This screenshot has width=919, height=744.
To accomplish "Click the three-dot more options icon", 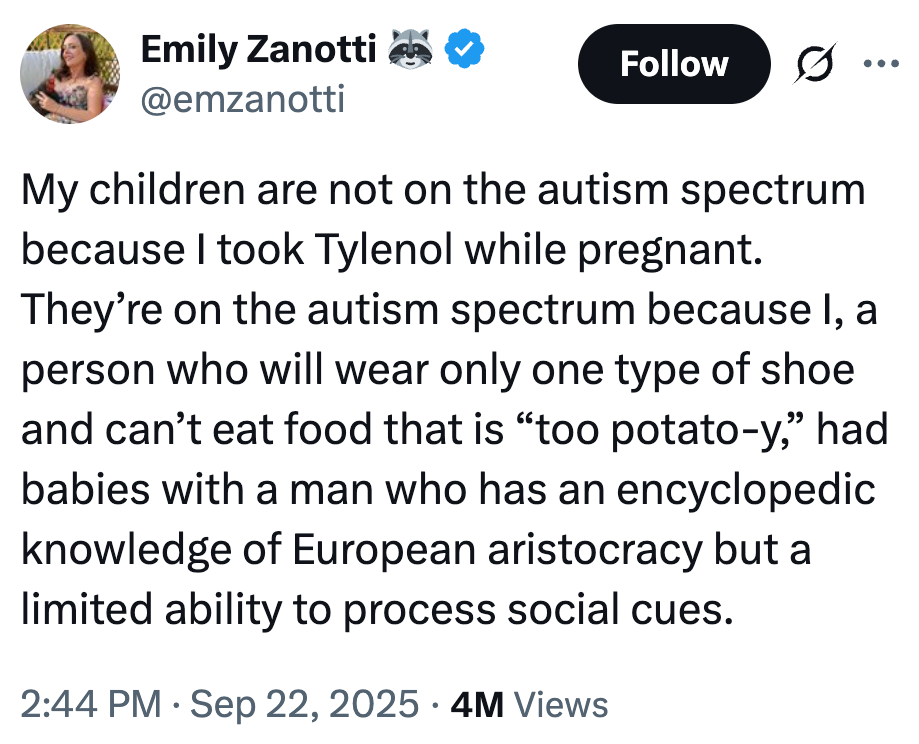I will [881, 63].
